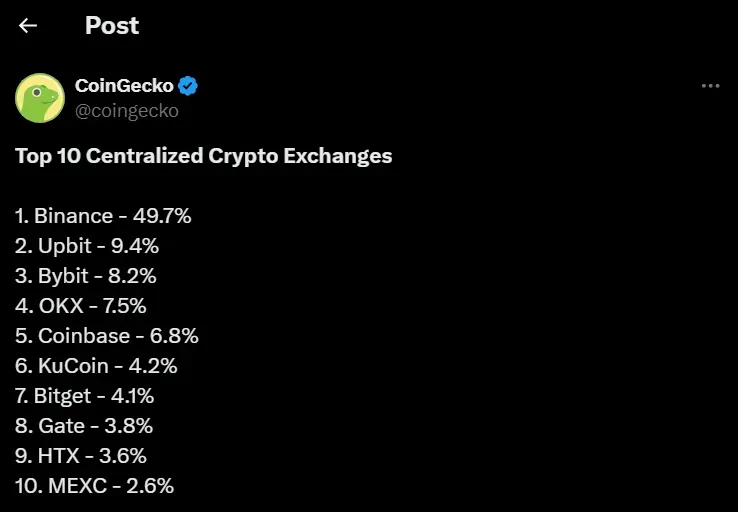Open the CoinGecko display name profile link
738x512 pixels.
(x=124, y=86)
